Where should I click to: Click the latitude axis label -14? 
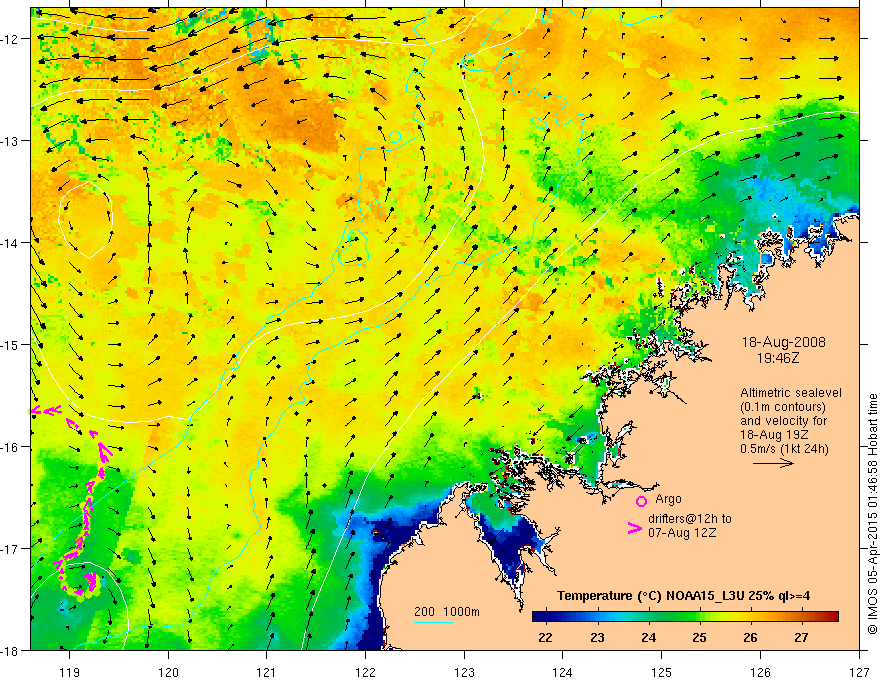11,243
